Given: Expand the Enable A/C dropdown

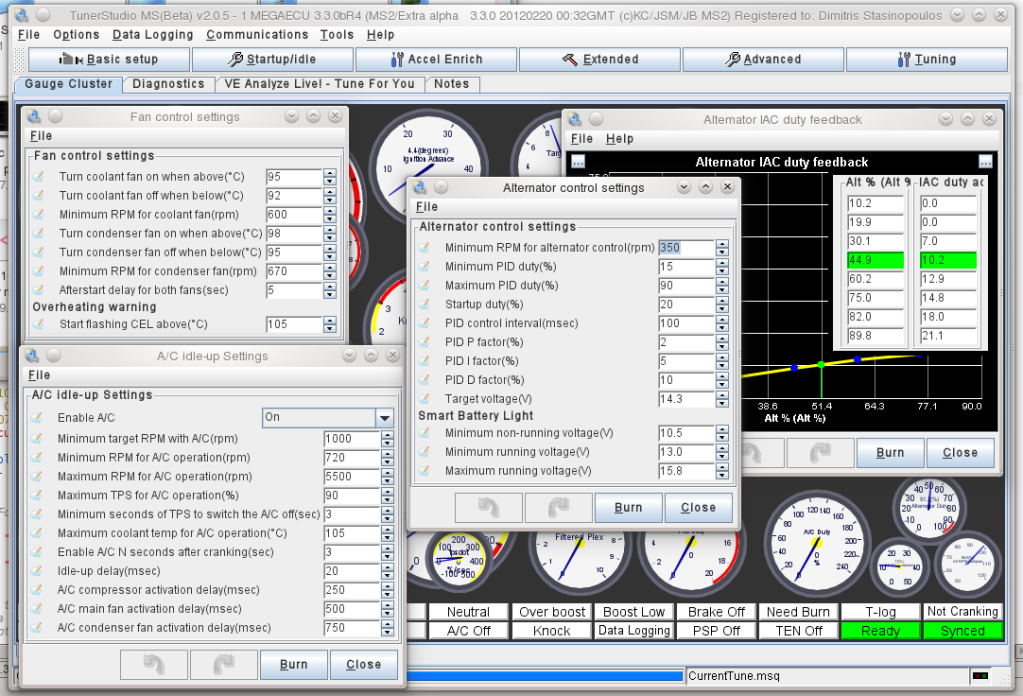Looking at the screenshot, I should coord(384,418).
